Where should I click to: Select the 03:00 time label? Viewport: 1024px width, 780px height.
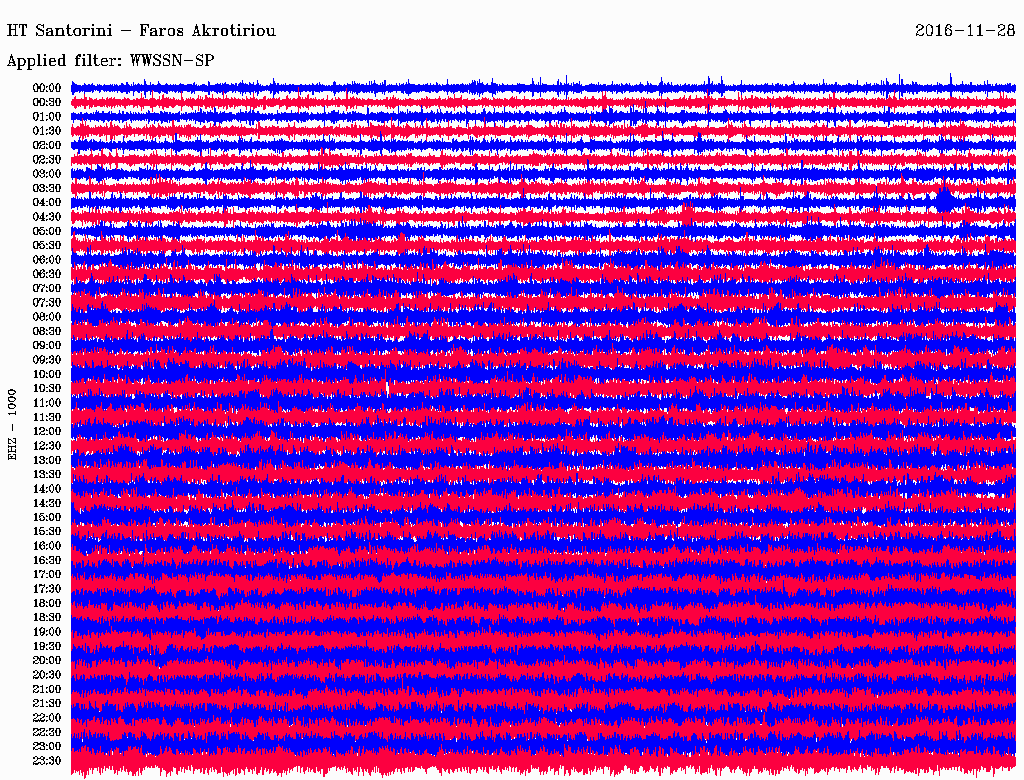[x=46, y=174]
